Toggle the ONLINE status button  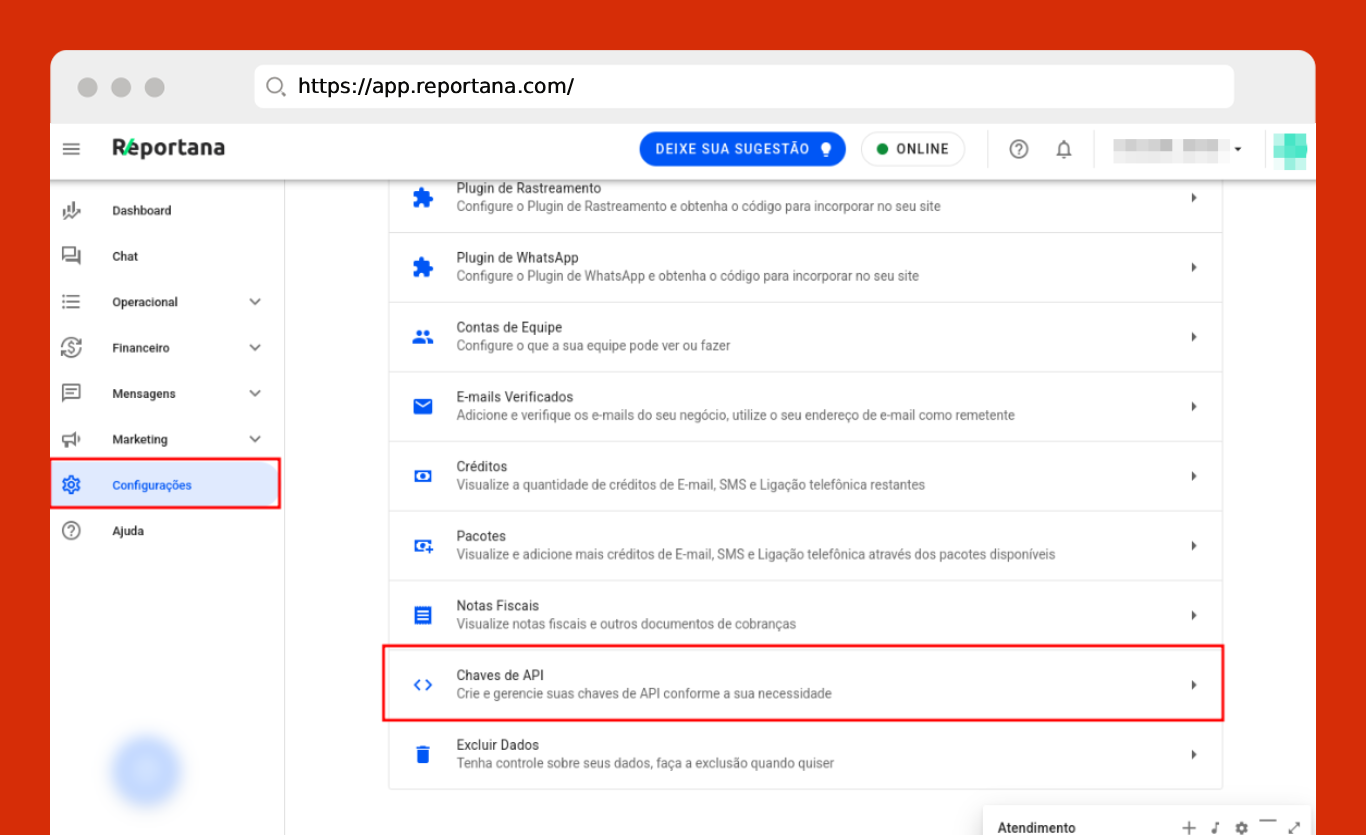pos(912,149)
